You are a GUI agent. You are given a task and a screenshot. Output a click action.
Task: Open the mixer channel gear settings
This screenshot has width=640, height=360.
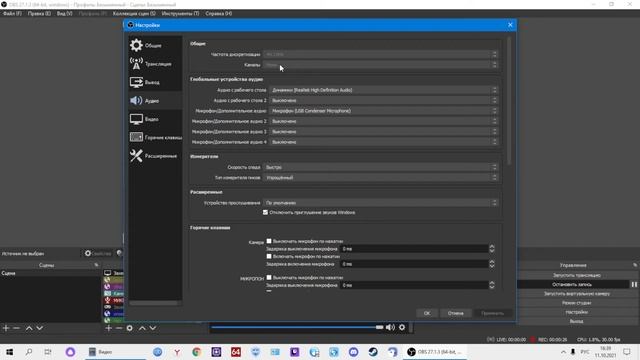402,327
